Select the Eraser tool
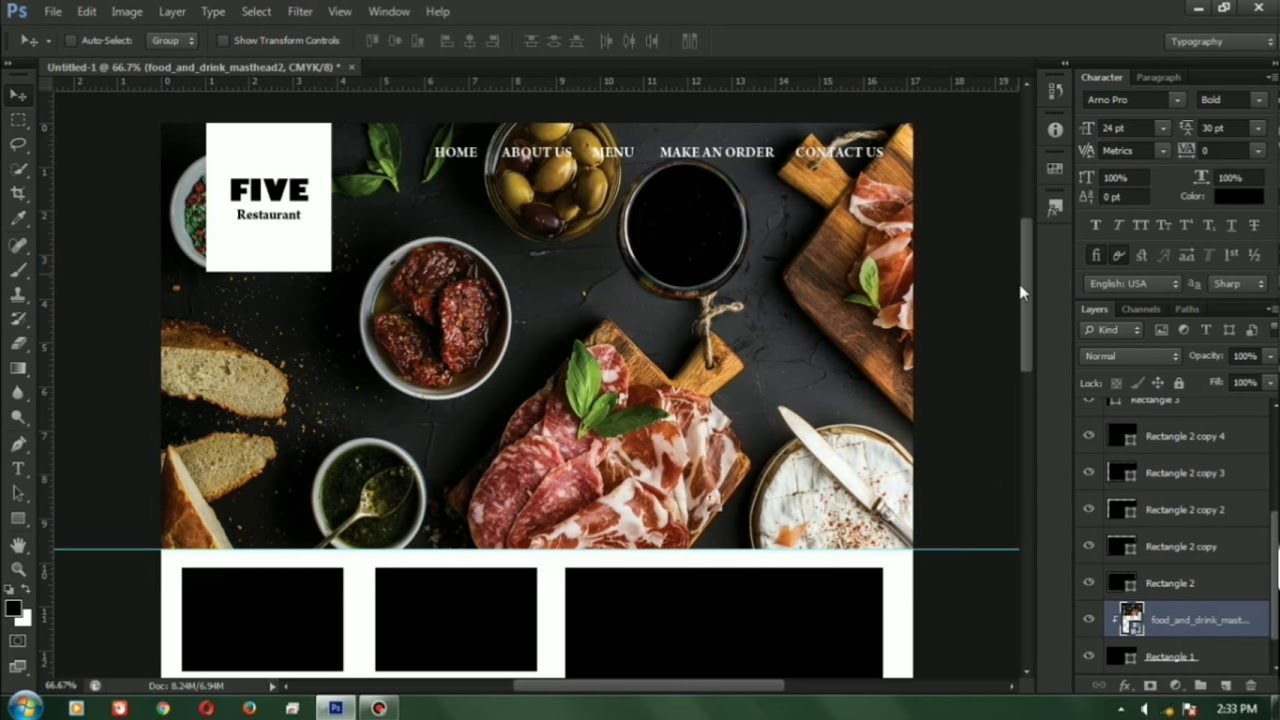The width and height of the screenshot is (1280, 720). [x=18, y=343]
